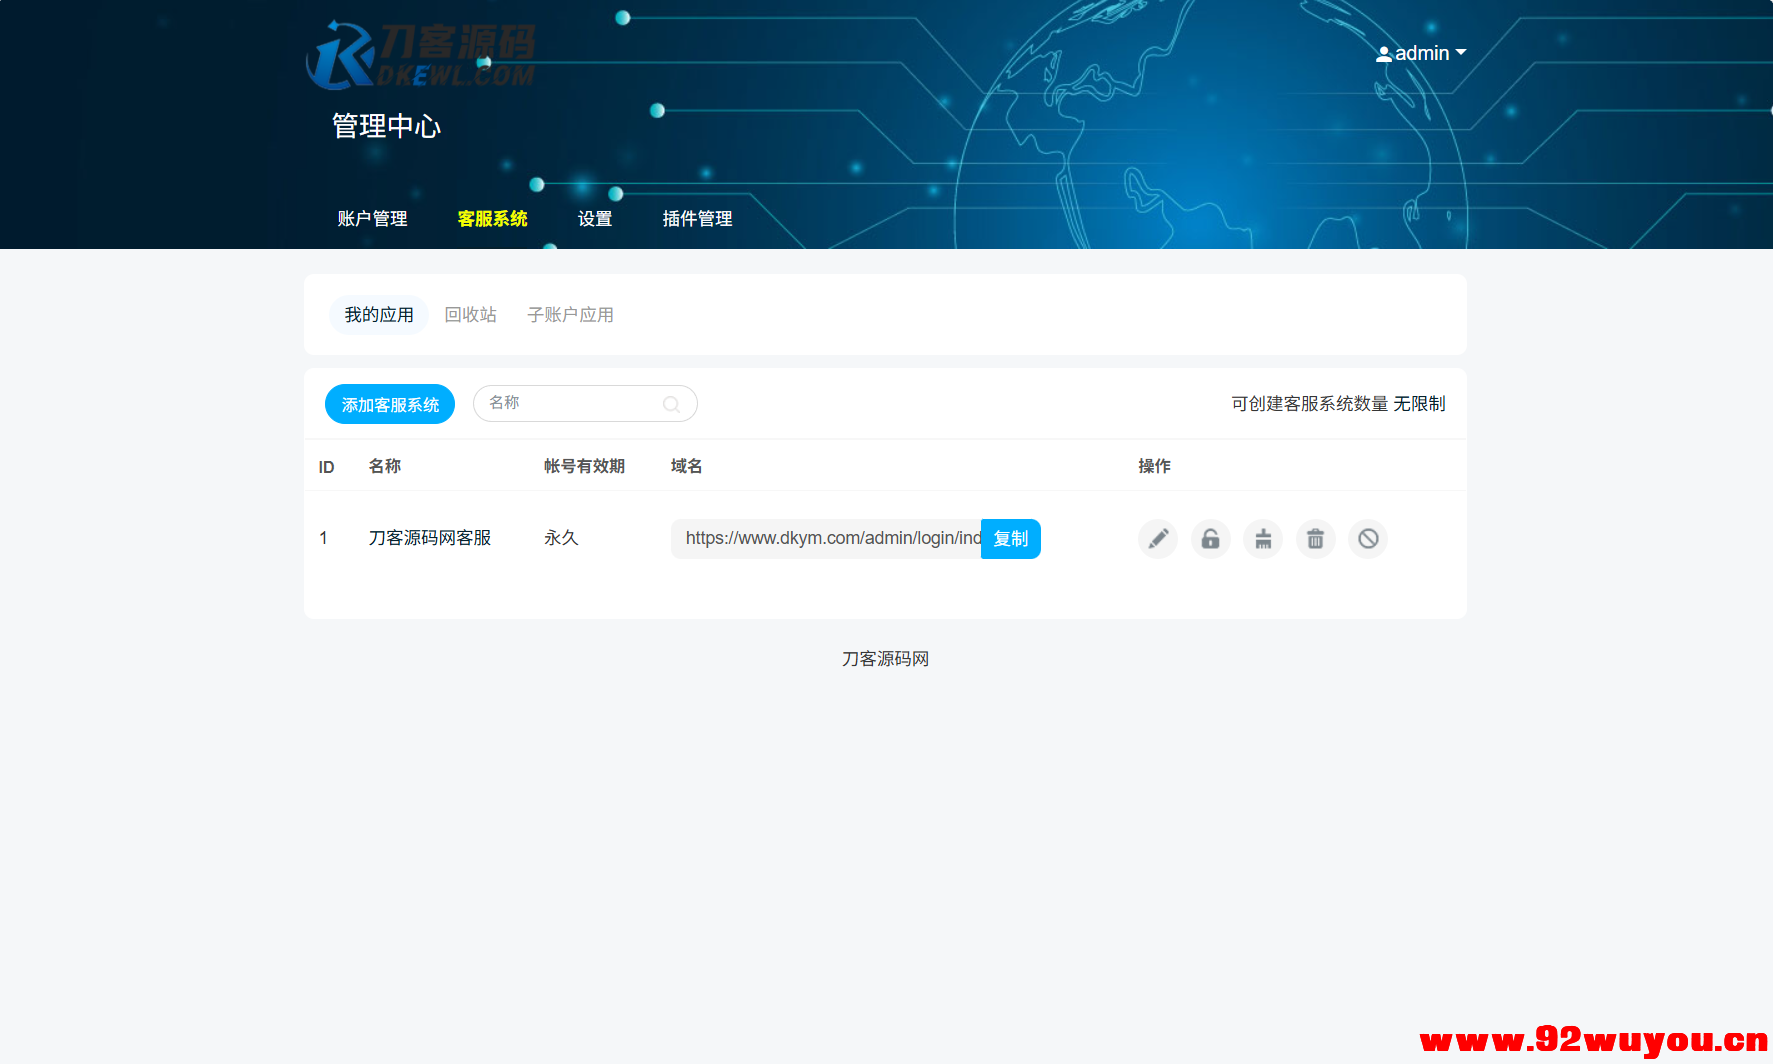
Task: Open the 插件管理 section
Action: [x=697, y=219]
